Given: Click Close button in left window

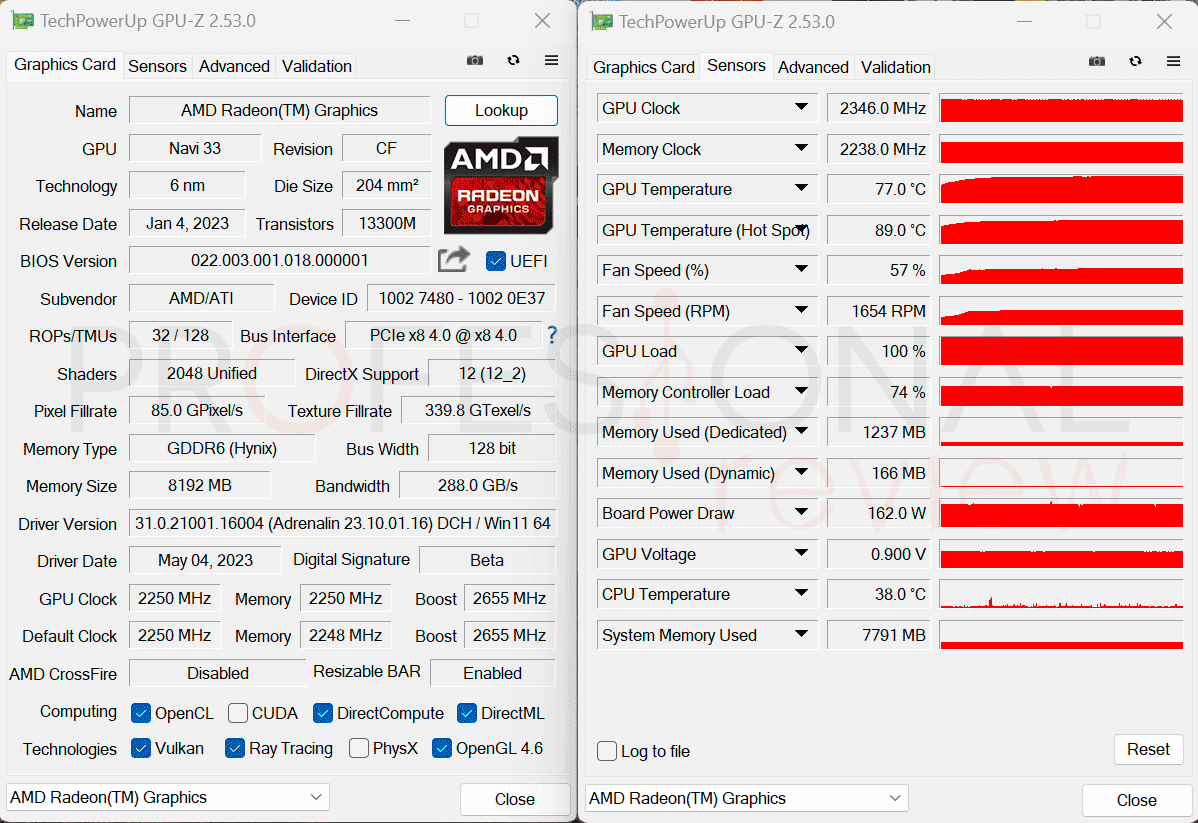Looking at the screenshot, I should click(515, 799).
